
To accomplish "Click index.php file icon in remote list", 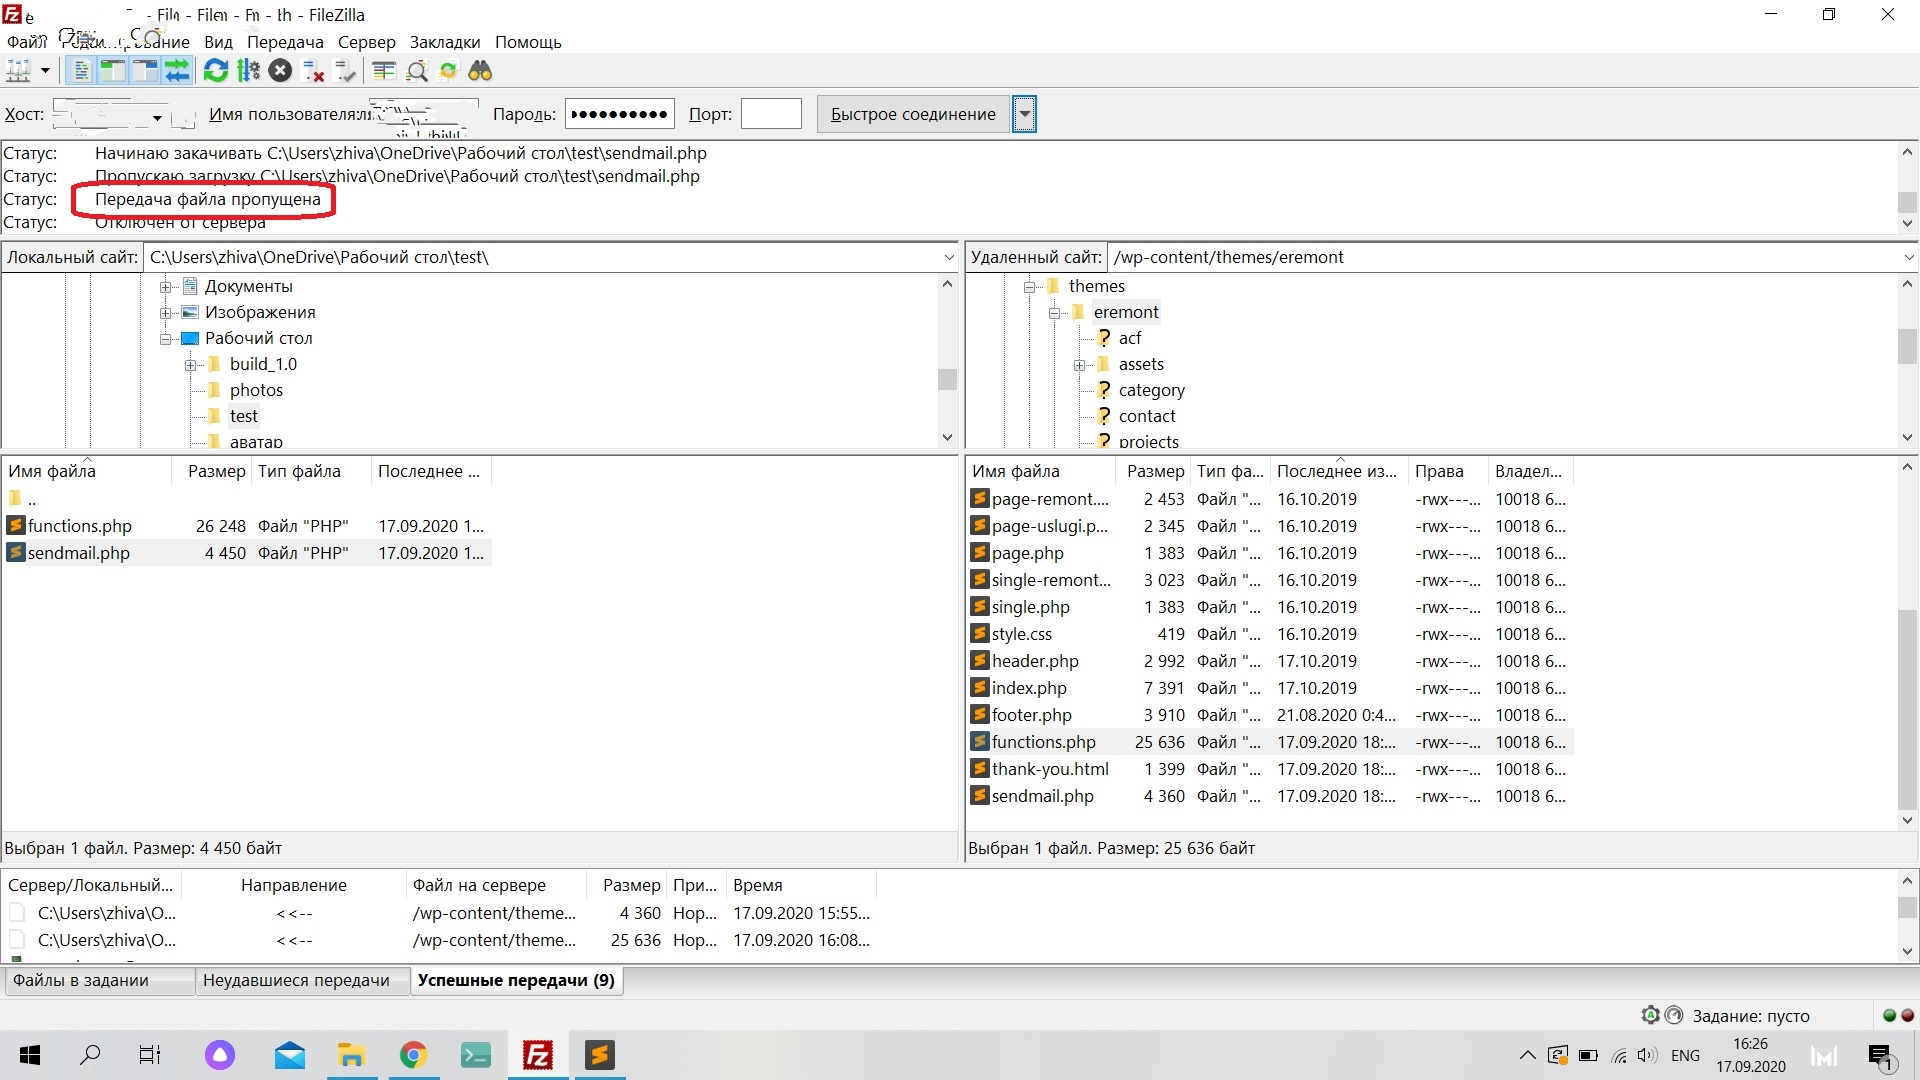I will 980,687.
